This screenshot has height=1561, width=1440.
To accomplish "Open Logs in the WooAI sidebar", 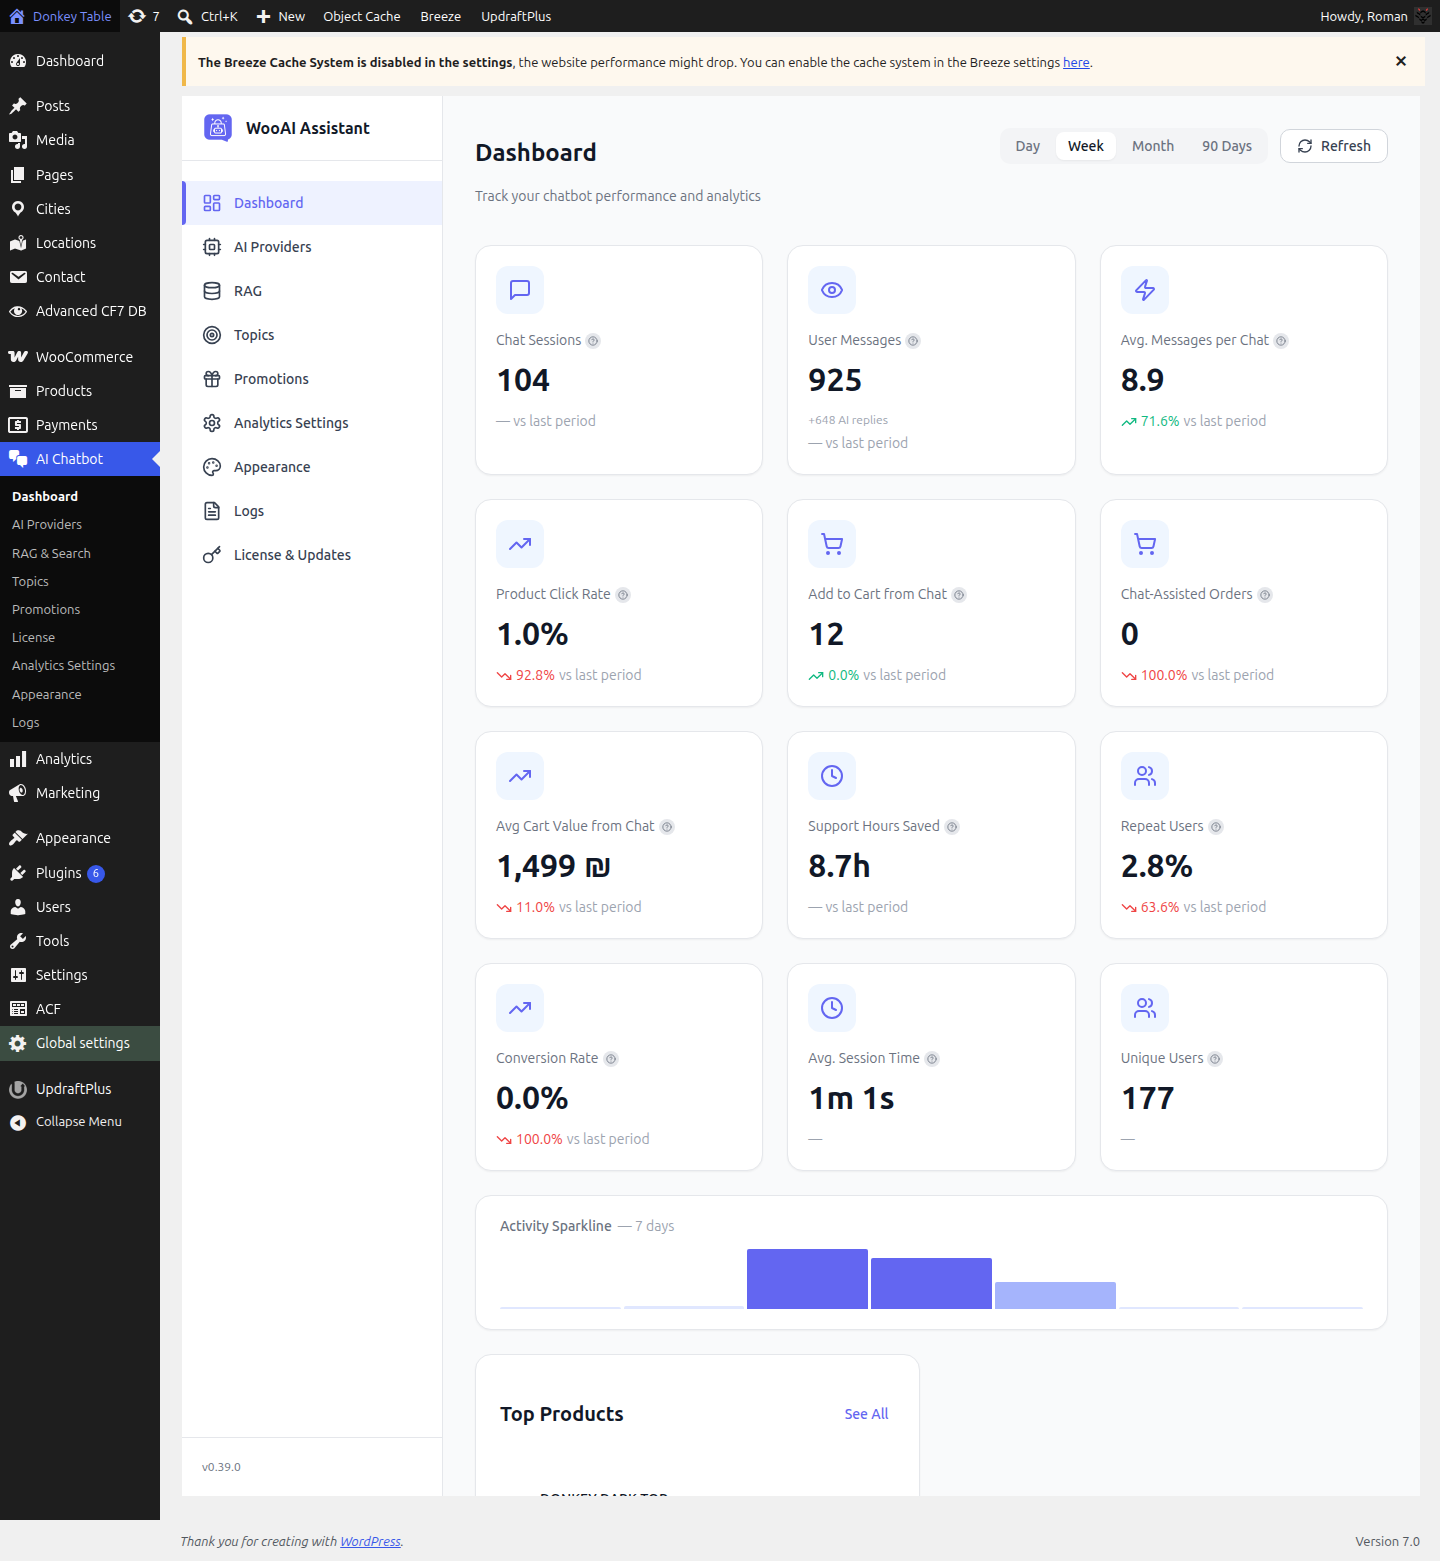I will click(312, 511).
